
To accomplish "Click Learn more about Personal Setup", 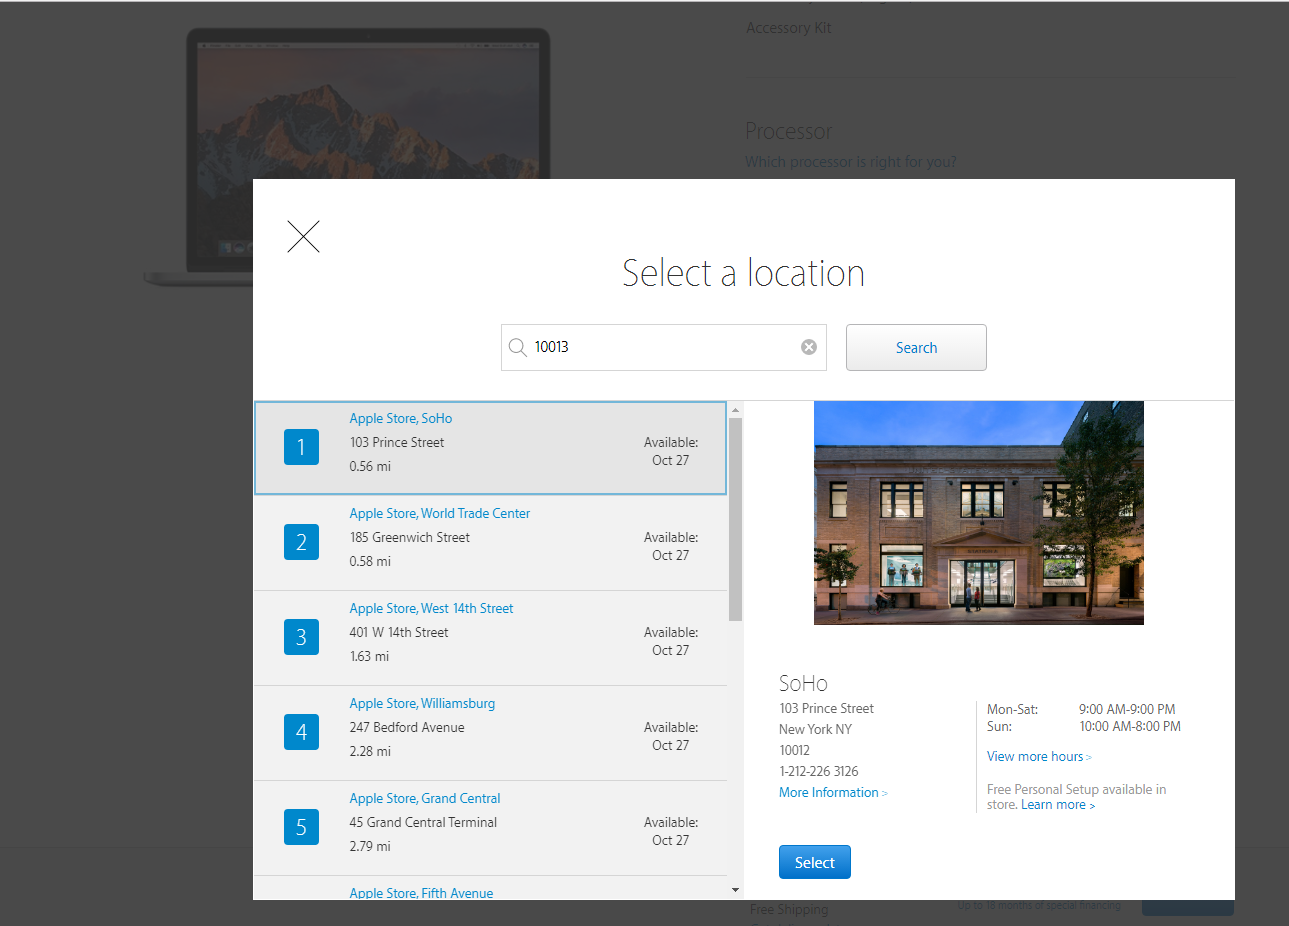I will click(1058, 804).
